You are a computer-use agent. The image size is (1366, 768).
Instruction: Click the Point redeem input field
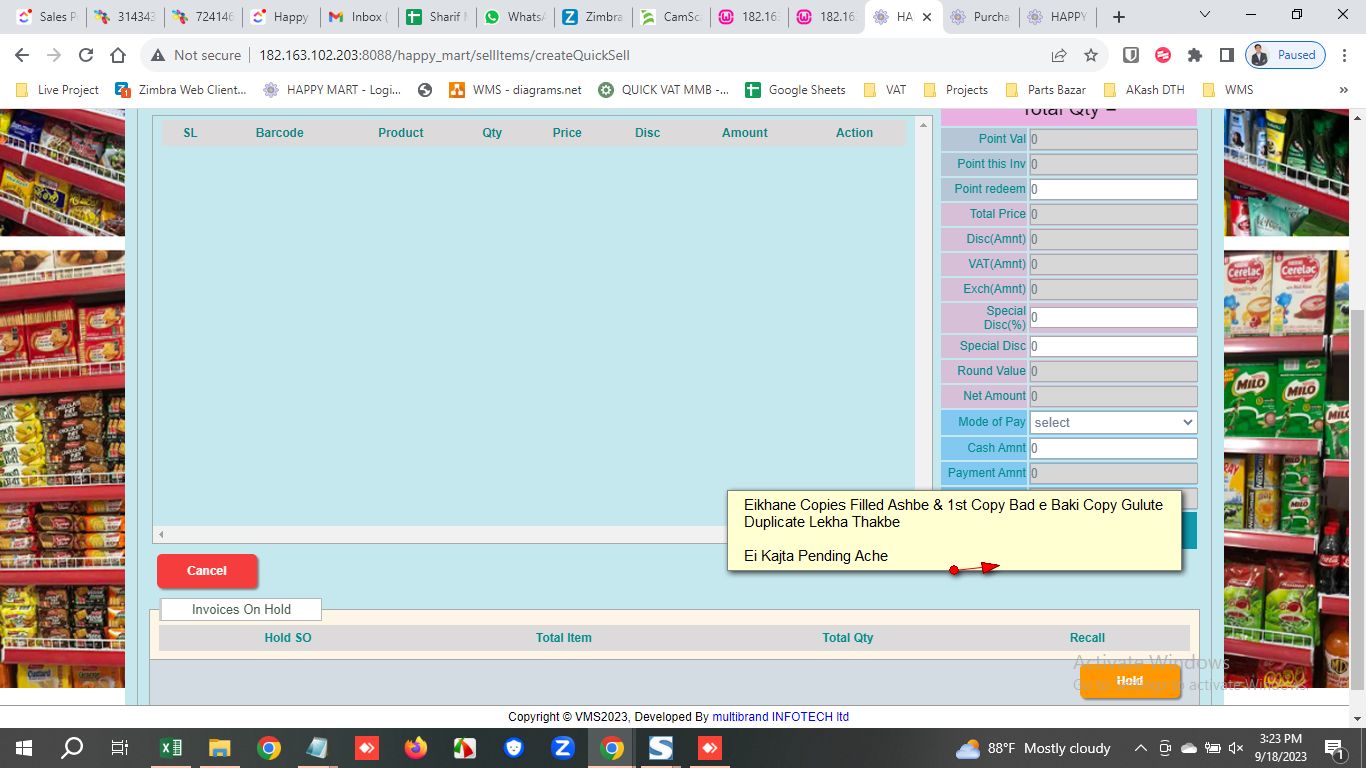[1113, 189]
